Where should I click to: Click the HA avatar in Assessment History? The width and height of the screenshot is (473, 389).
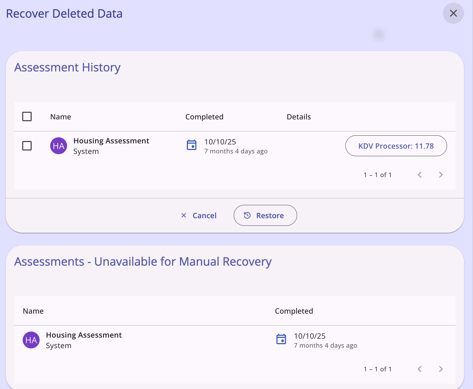click(58, 146)
